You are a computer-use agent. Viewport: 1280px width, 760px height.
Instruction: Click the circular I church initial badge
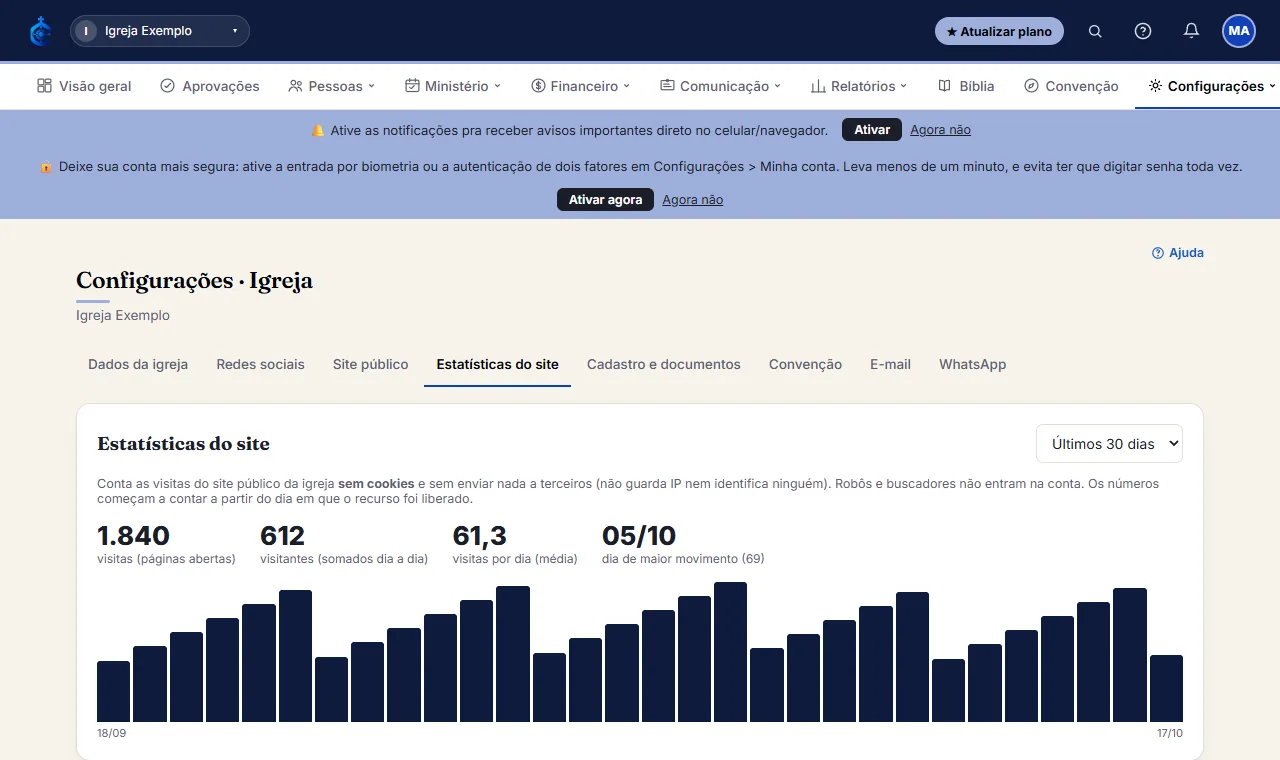pos(86,31)
